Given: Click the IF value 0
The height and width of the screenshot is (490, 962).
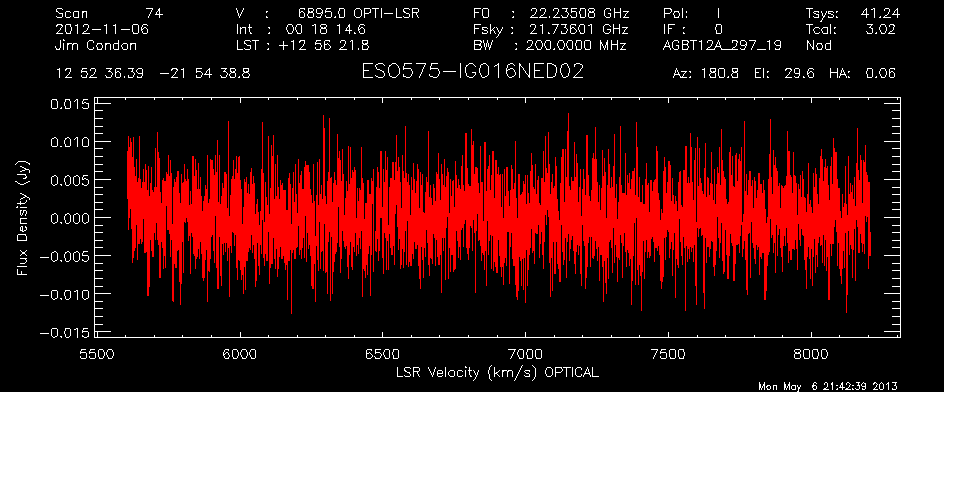Looking at the screenshot, I should click(718, 29).
